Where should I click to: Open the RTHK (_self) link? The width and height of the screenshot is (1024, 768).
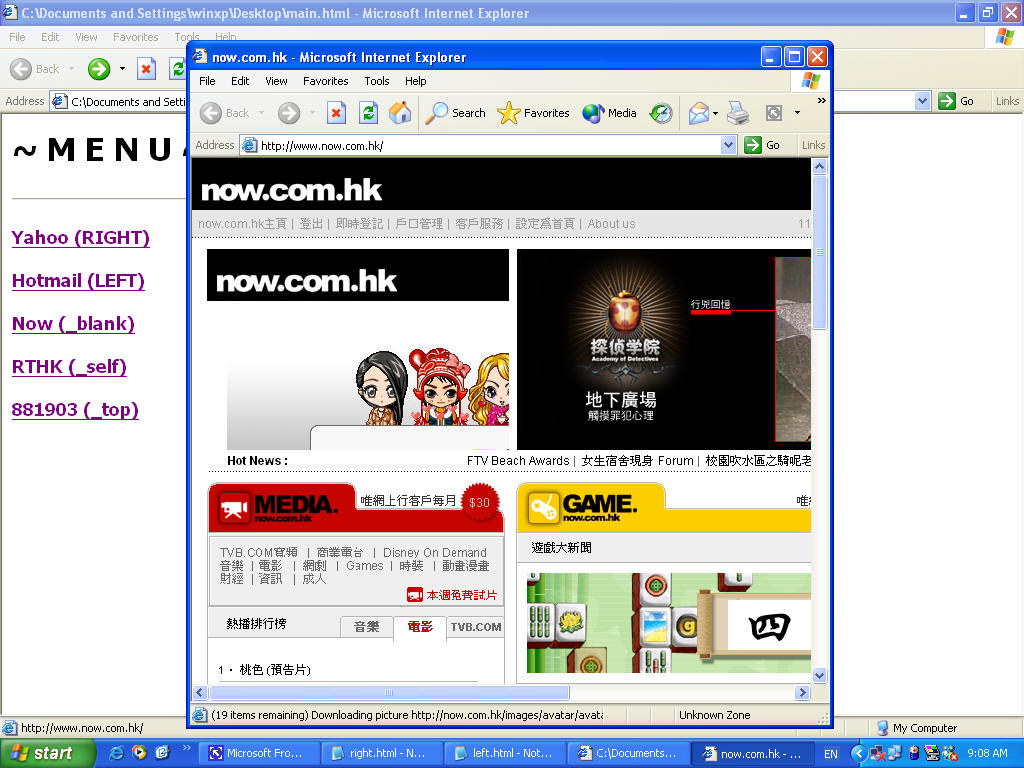tap(69, 367)
